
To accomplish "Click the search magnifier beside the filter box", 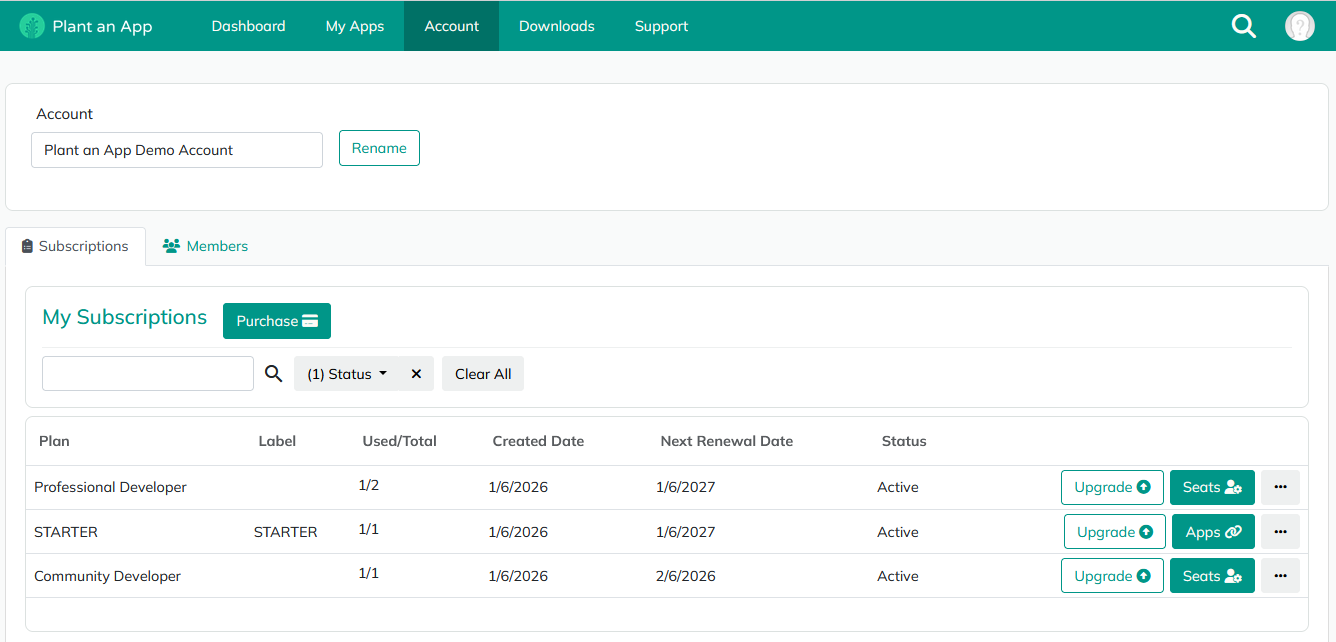I will 273,373.
